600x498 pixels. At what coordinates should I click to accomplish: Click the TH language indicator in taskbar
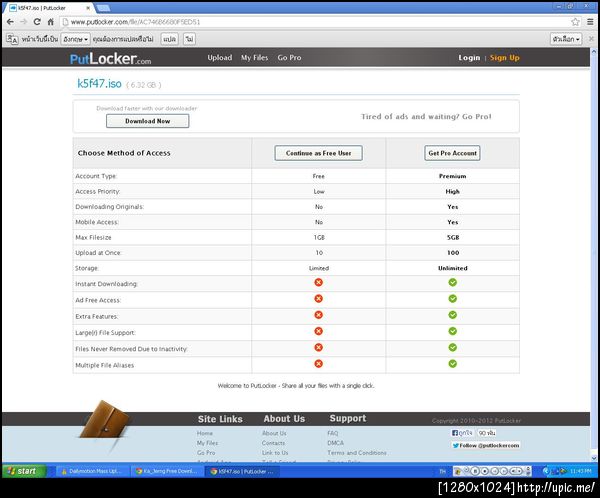point(443,471)
